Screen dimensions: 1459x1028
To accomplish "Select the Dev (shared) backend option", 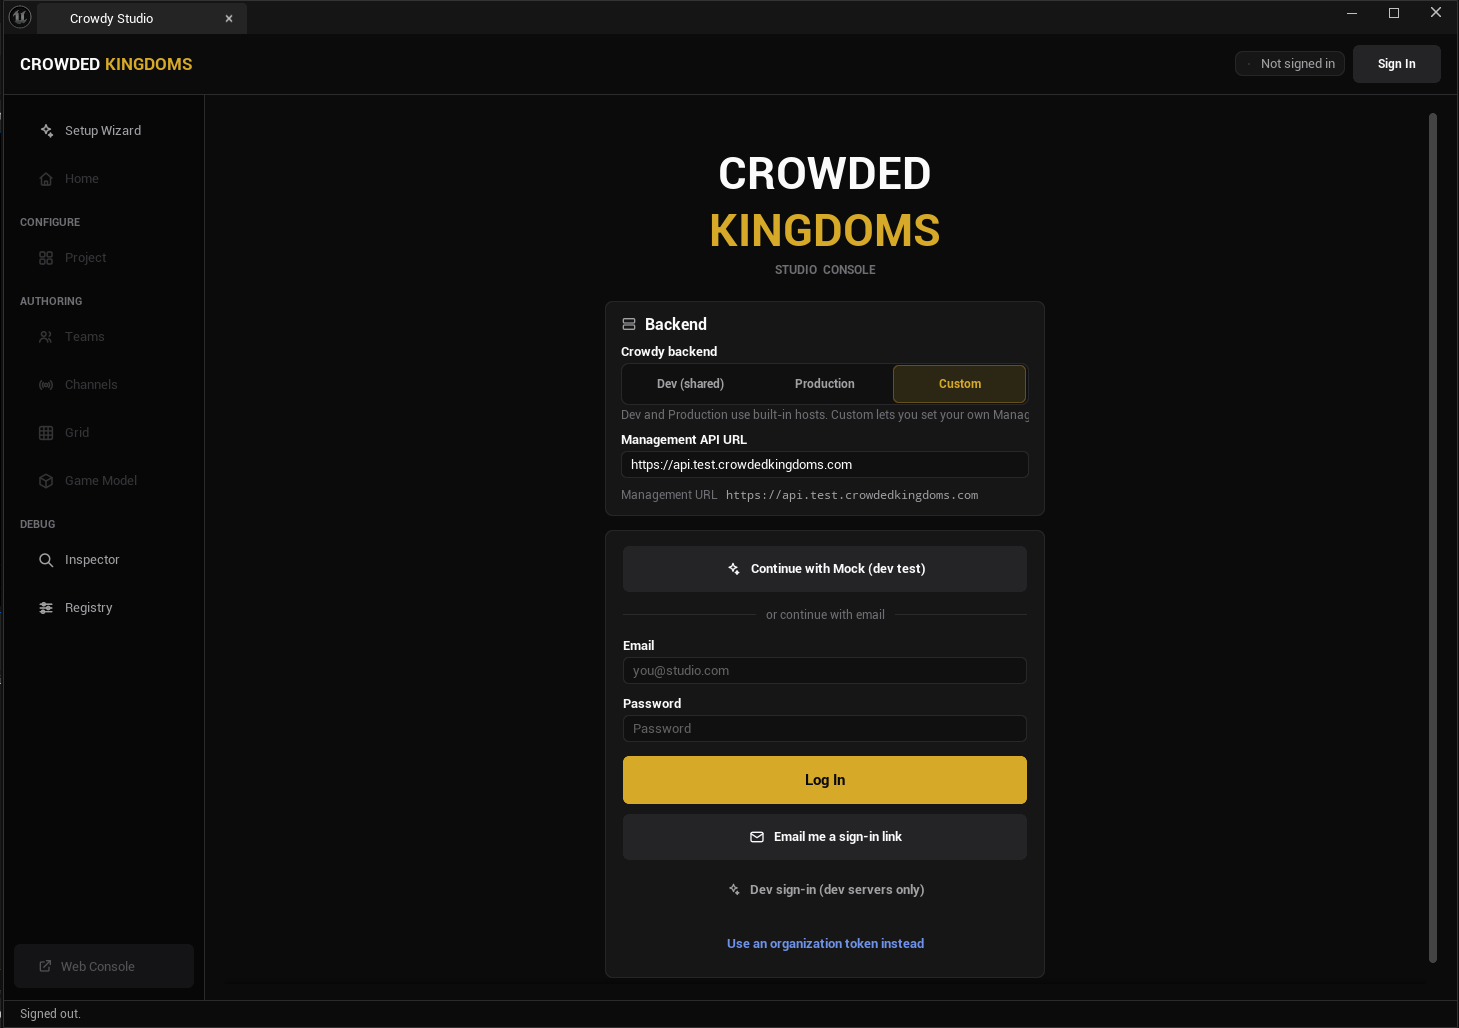I will click(x=690, y=384).
